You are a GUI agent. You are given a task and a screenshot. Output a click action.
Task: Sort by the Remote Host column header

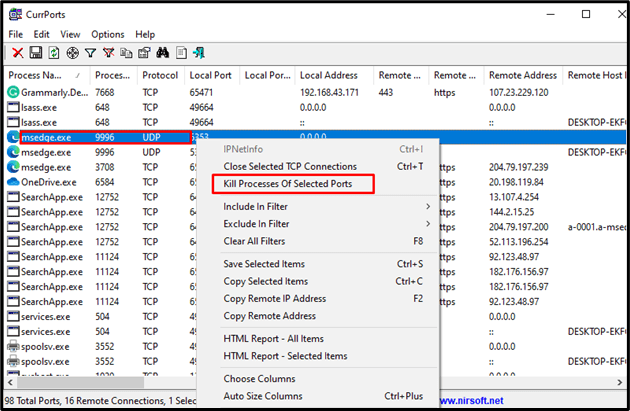tap(595, 75)
